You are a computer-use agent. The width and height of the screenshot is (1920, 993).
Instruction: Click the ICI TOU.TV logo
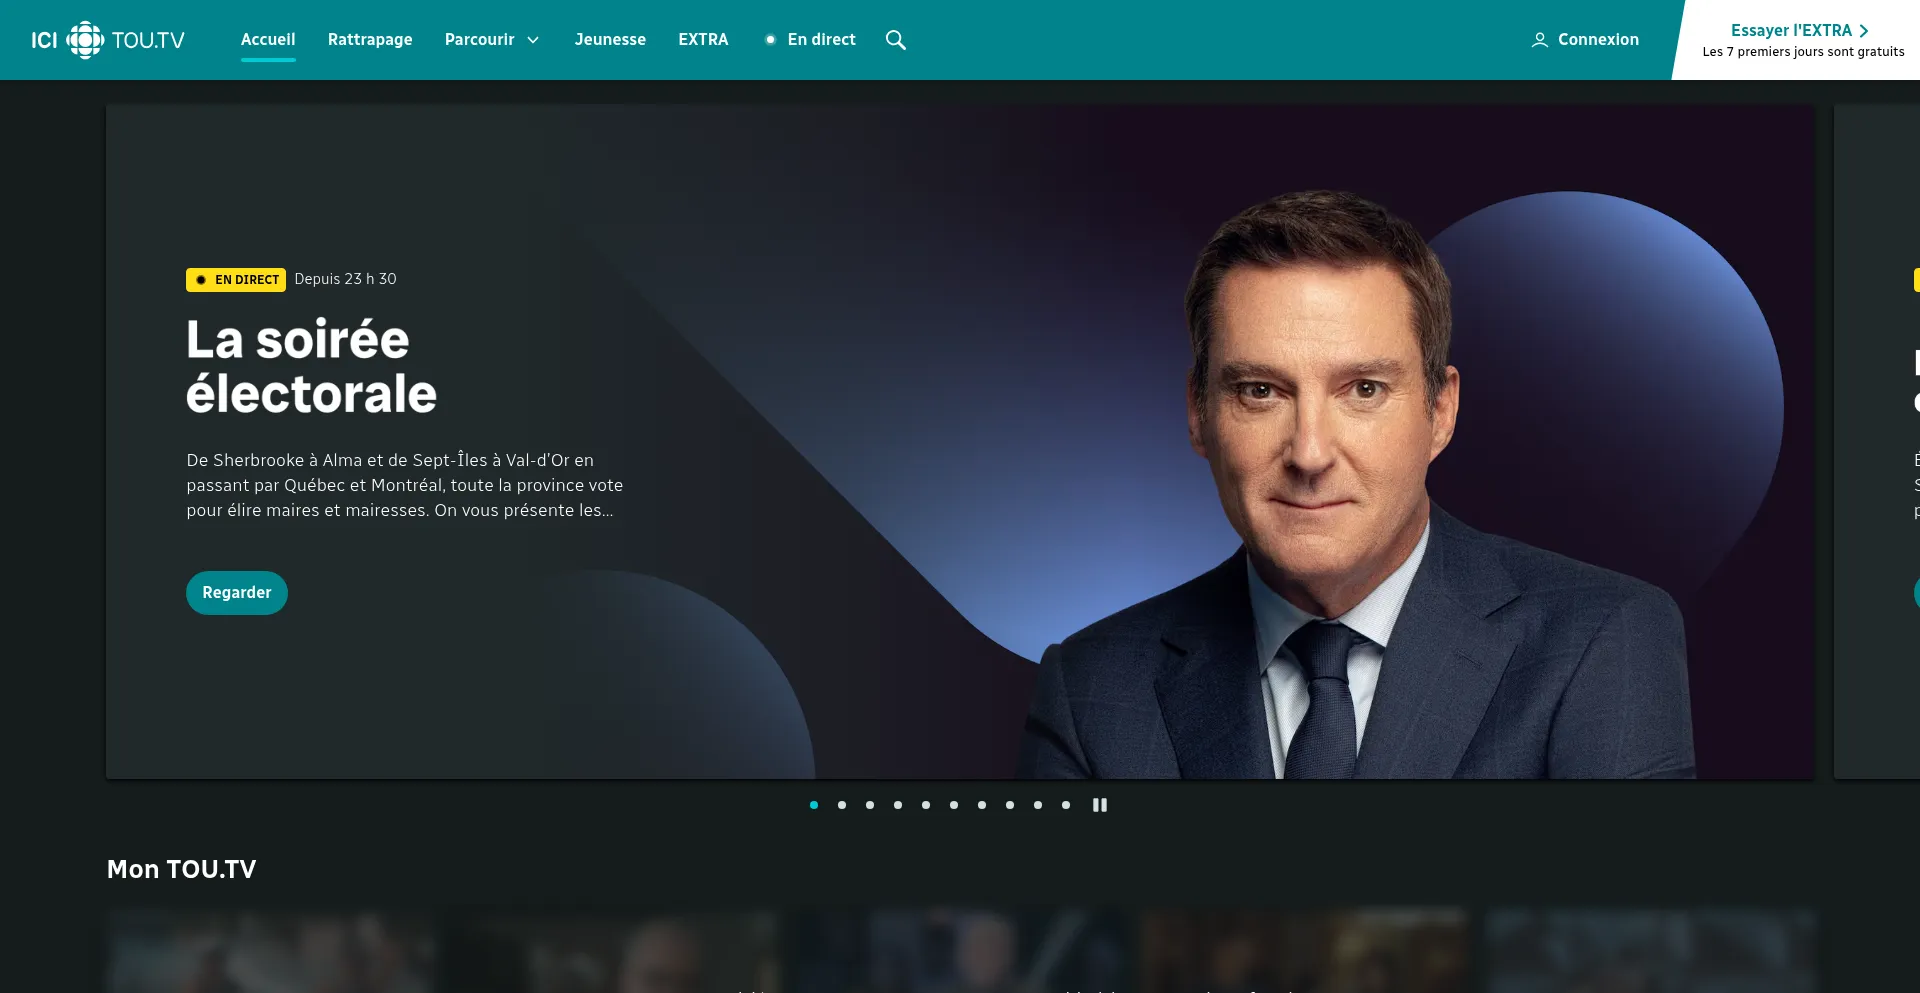click(108, 40)
